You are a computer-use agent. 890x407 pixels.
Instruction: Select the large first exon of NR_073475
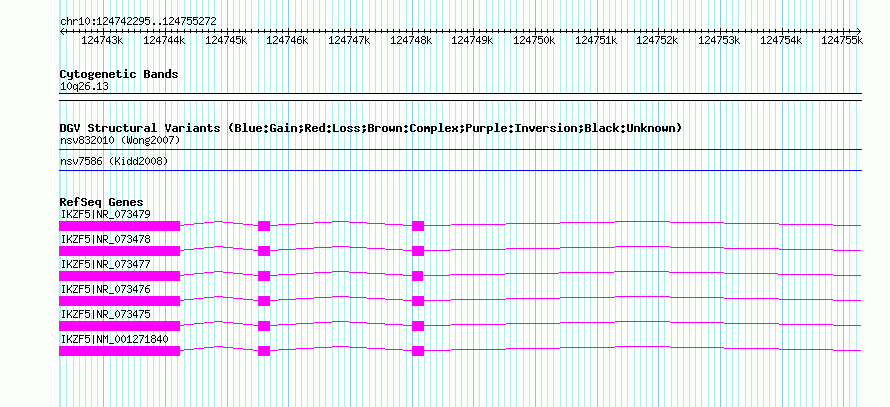click(120, 326)
